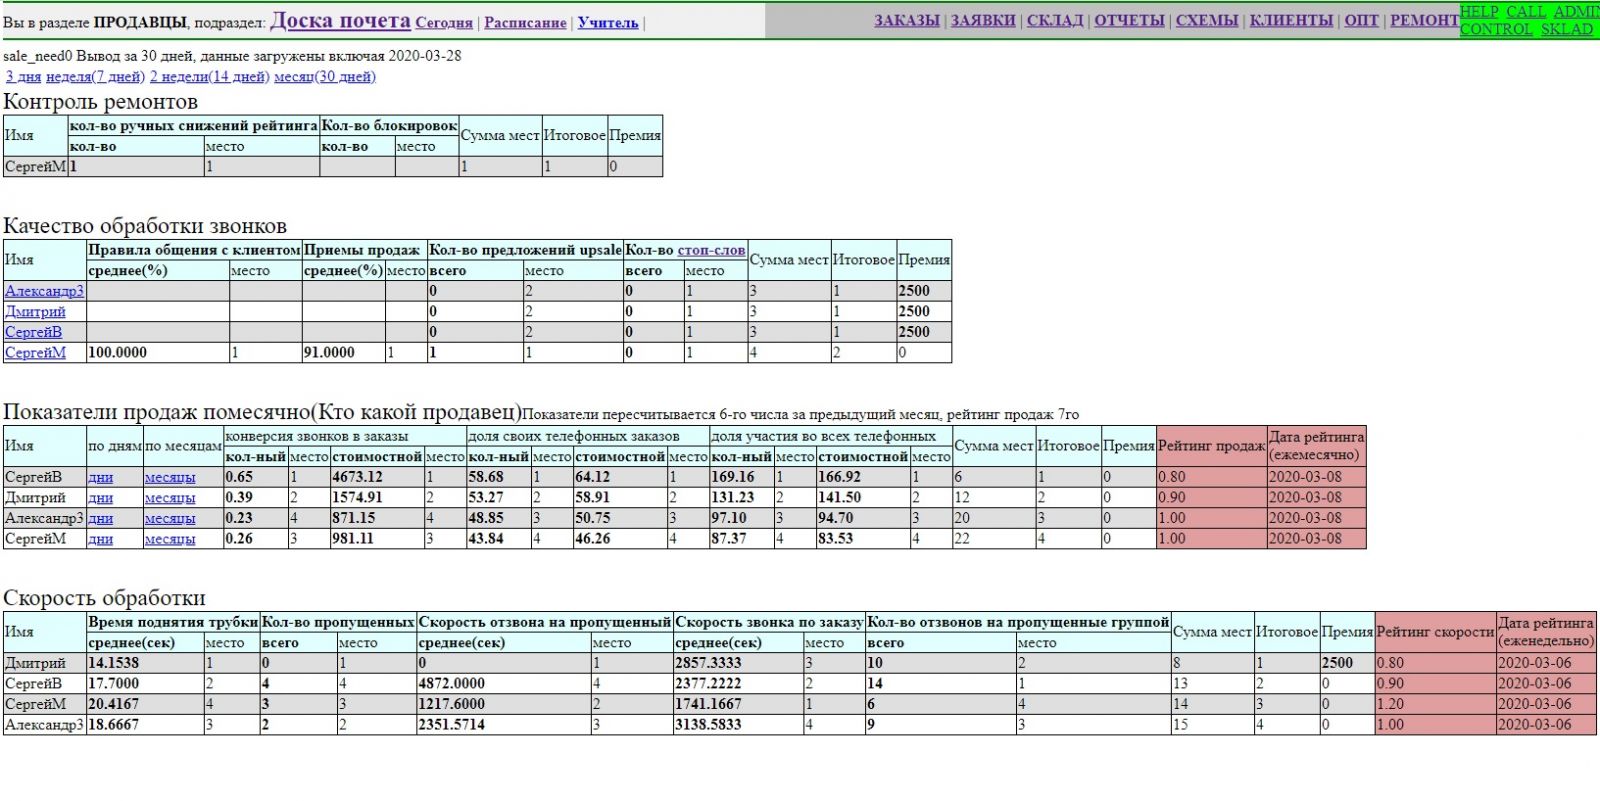Open the ОТЧЕТЫ menu item
Image resolution: width=1600 pixels, height=801 pixels.
pyautogui.click(x=1129, y=20)
